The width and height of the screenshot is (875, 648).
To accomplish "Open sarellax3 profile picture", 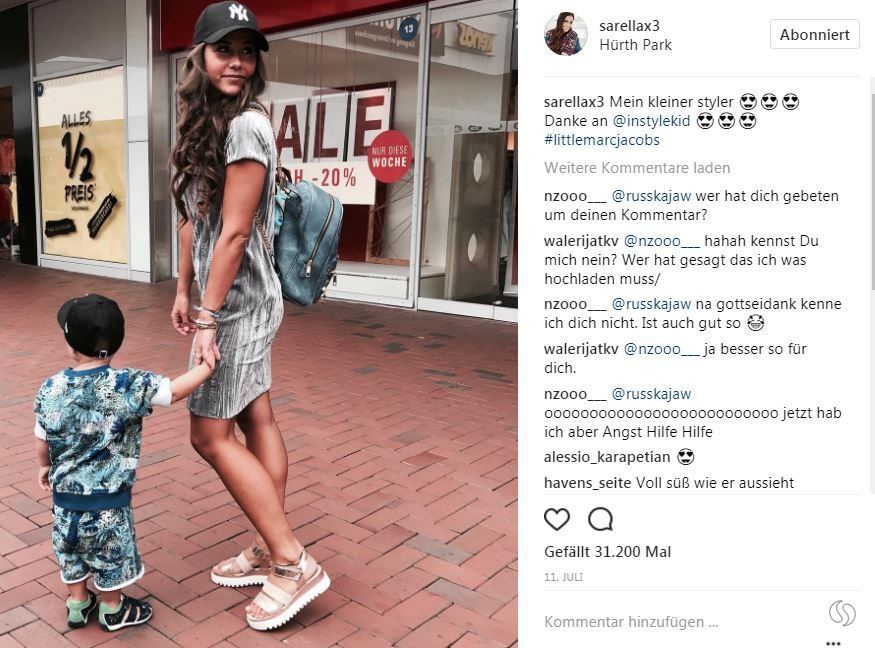I will tap(565, 35).
